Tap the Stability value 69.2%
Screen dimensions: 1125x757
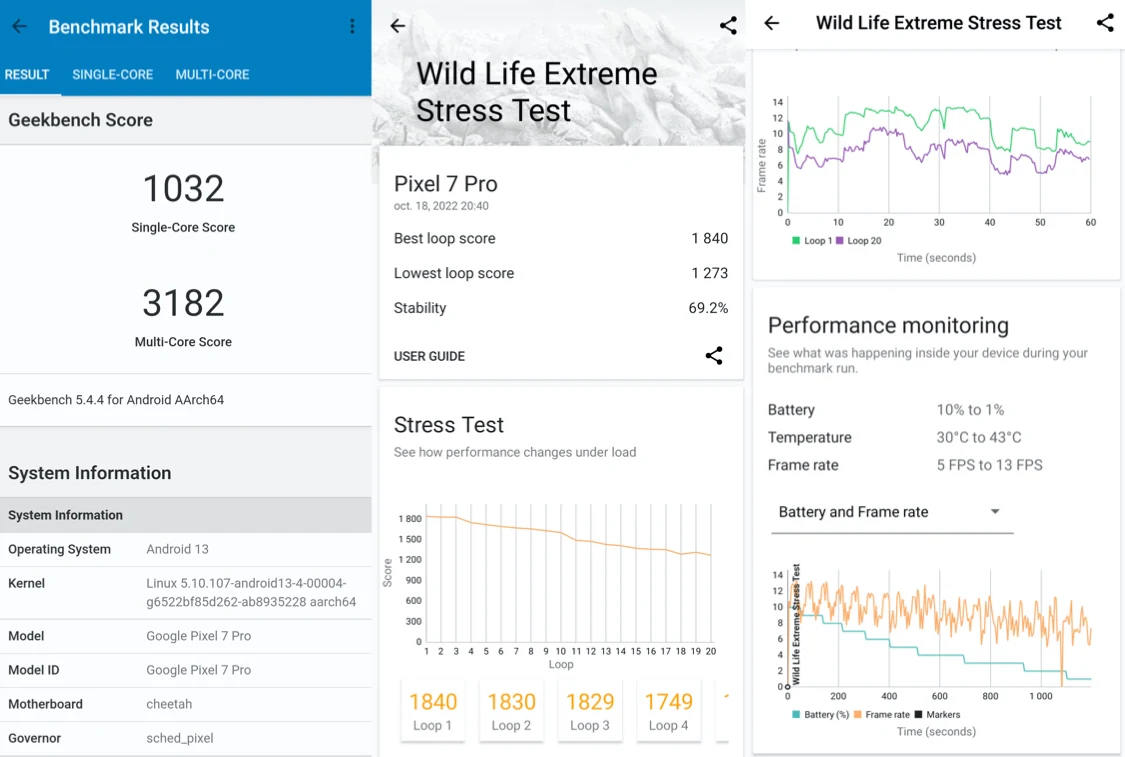click(708, 309)
